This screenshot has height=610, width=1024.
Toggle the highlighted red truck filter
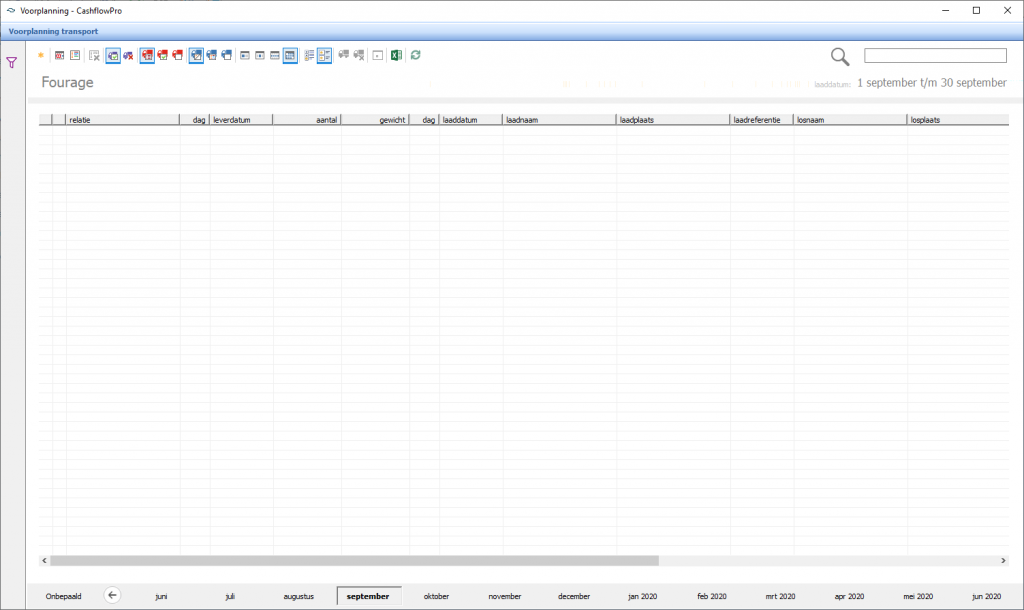coord(147,55)
